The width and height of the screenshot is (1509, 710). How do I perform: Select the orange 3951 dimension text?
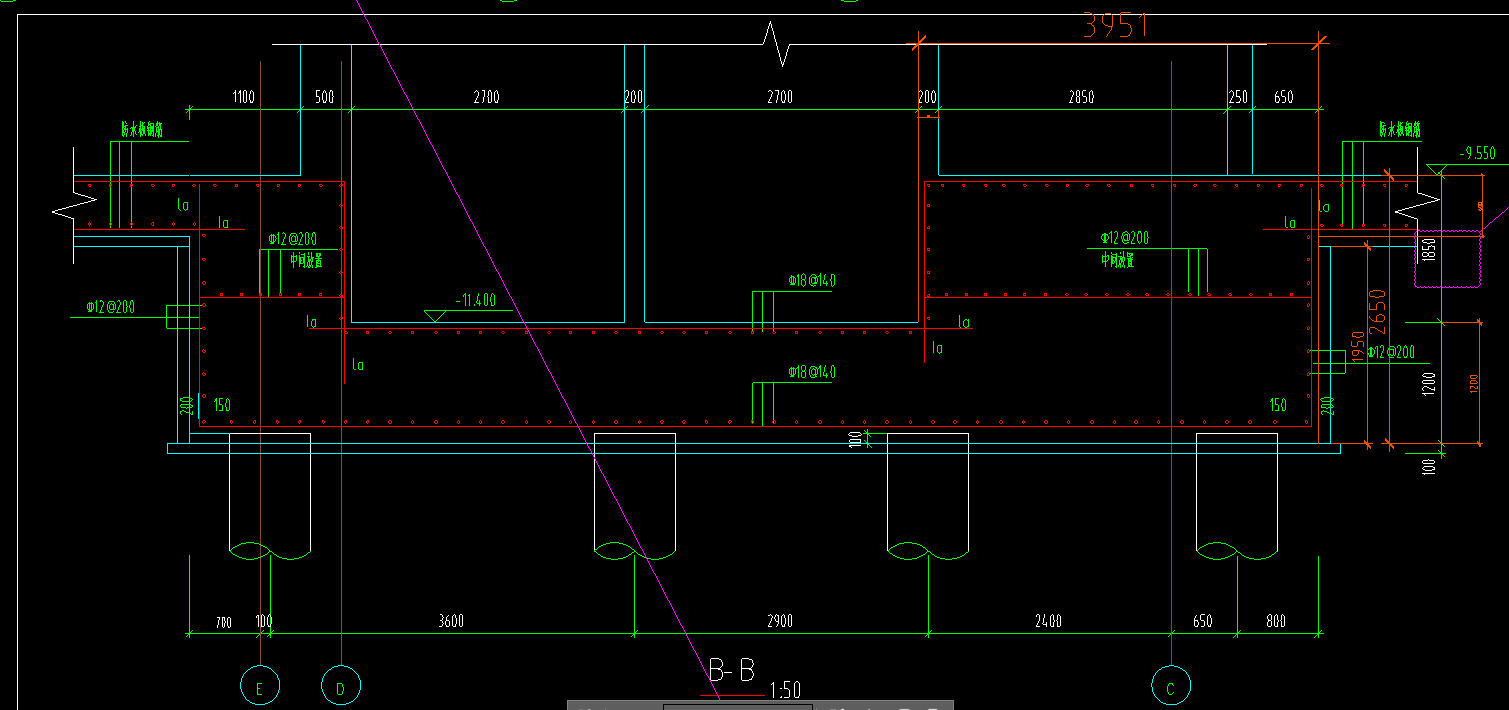coord(1115,26)
